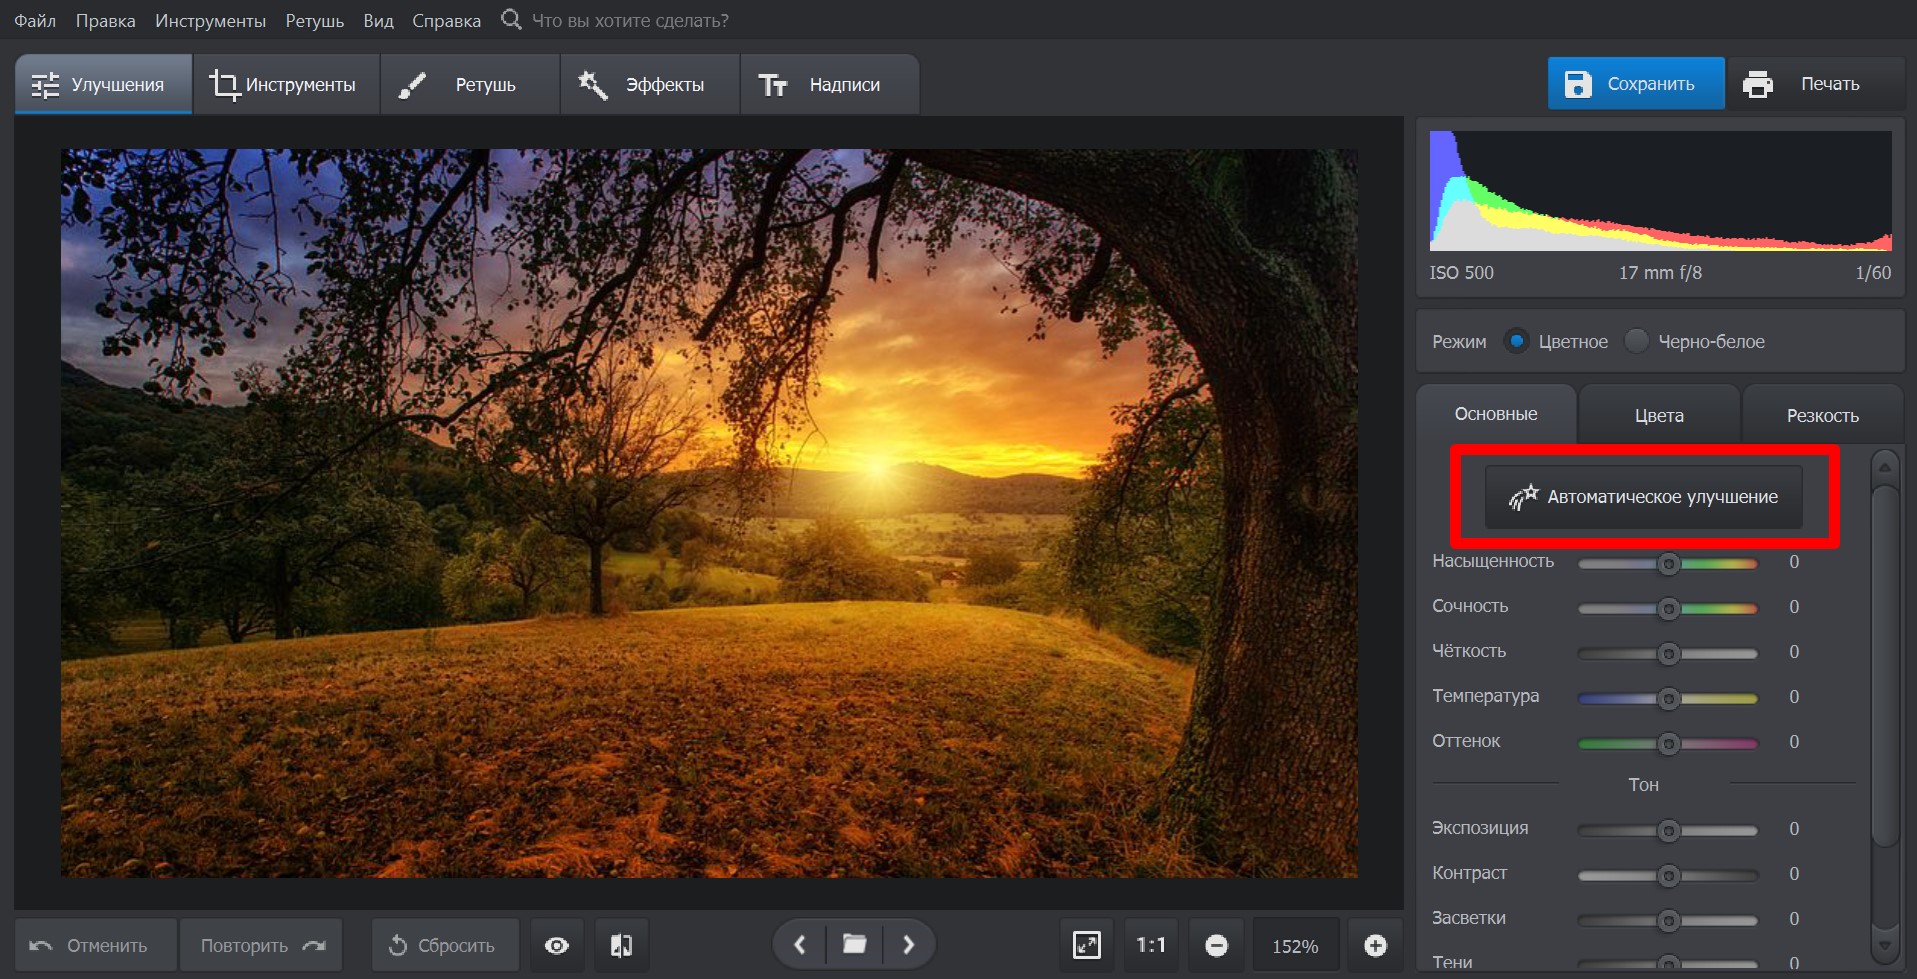Go to next photo arrow

click(908, 945)
